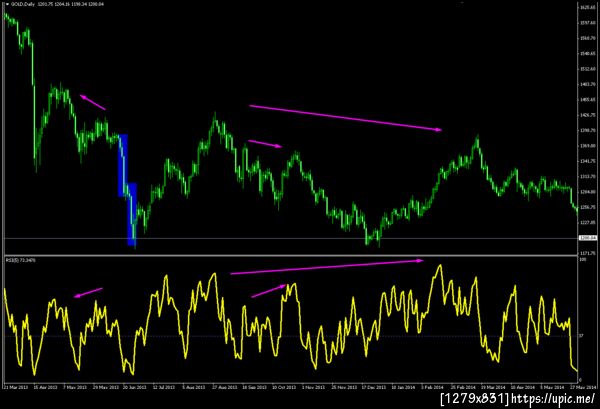Click the 21 Mar 2013 date label
600x409 pixels.
pos(15,387)
